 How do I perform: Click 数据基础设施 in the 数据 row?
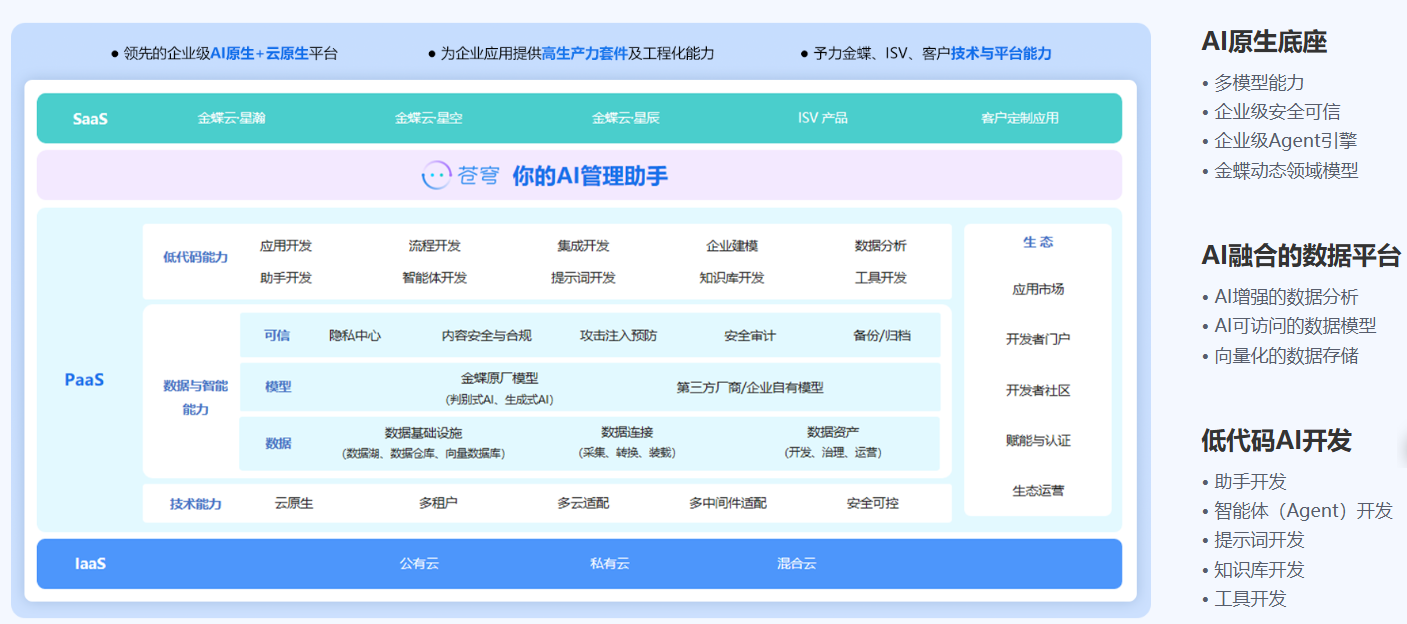423,433
